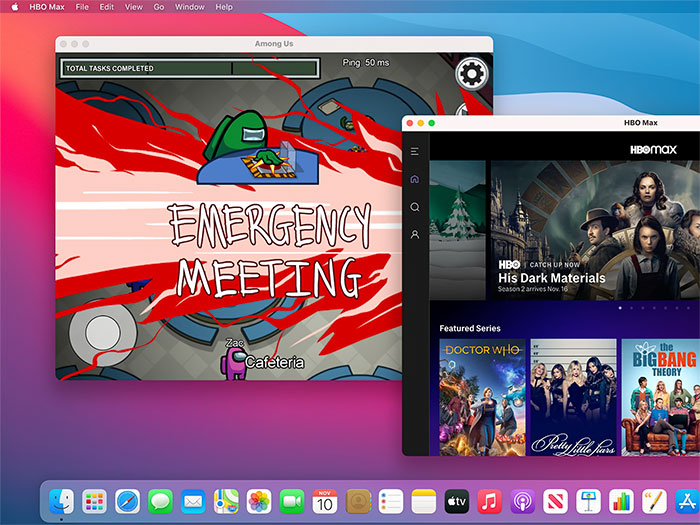Open Podcasts from the Dock

point(522,502)
